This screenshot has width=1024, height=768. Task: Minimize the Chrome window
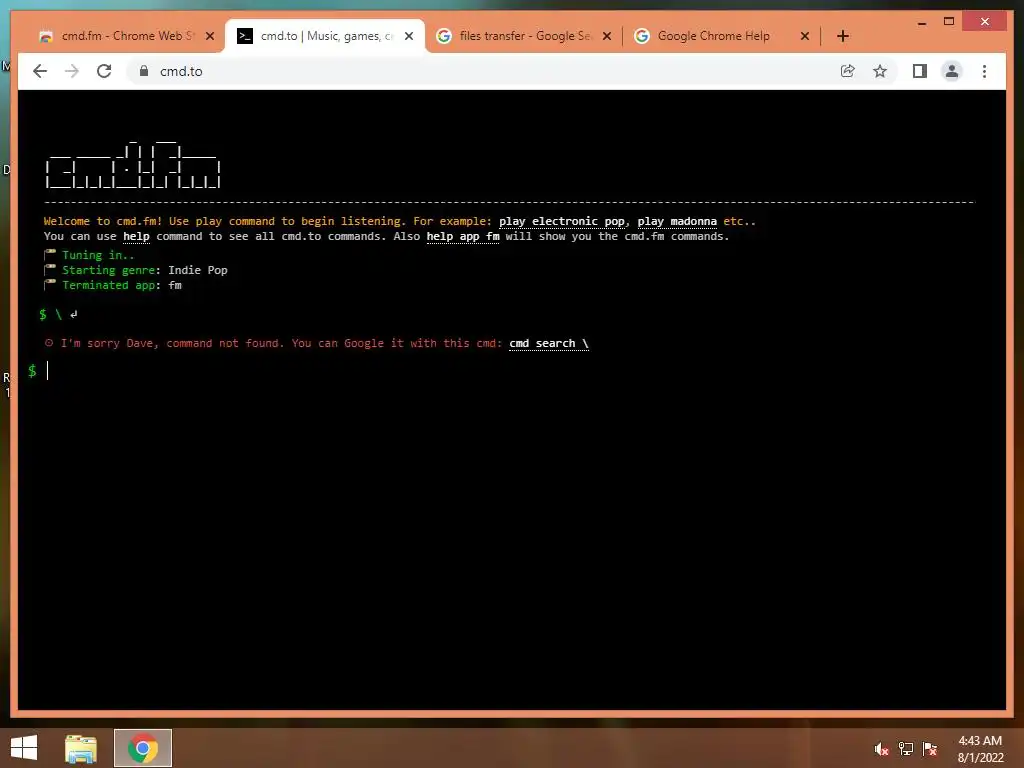click(x=922, y=22)
